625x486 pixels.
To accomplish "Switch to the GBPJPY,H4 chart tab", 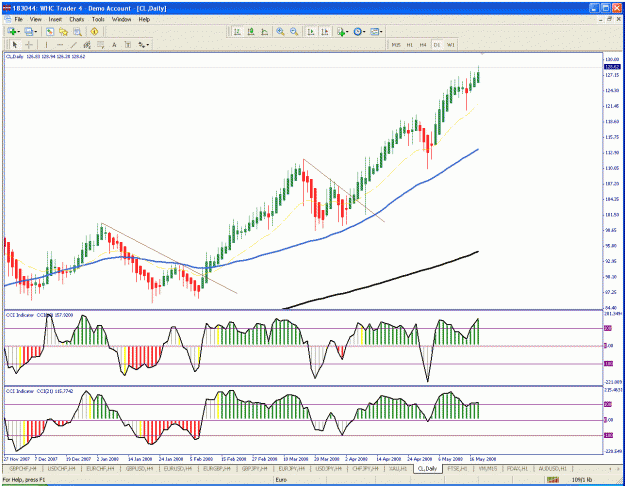I will (x=254, y=468).
